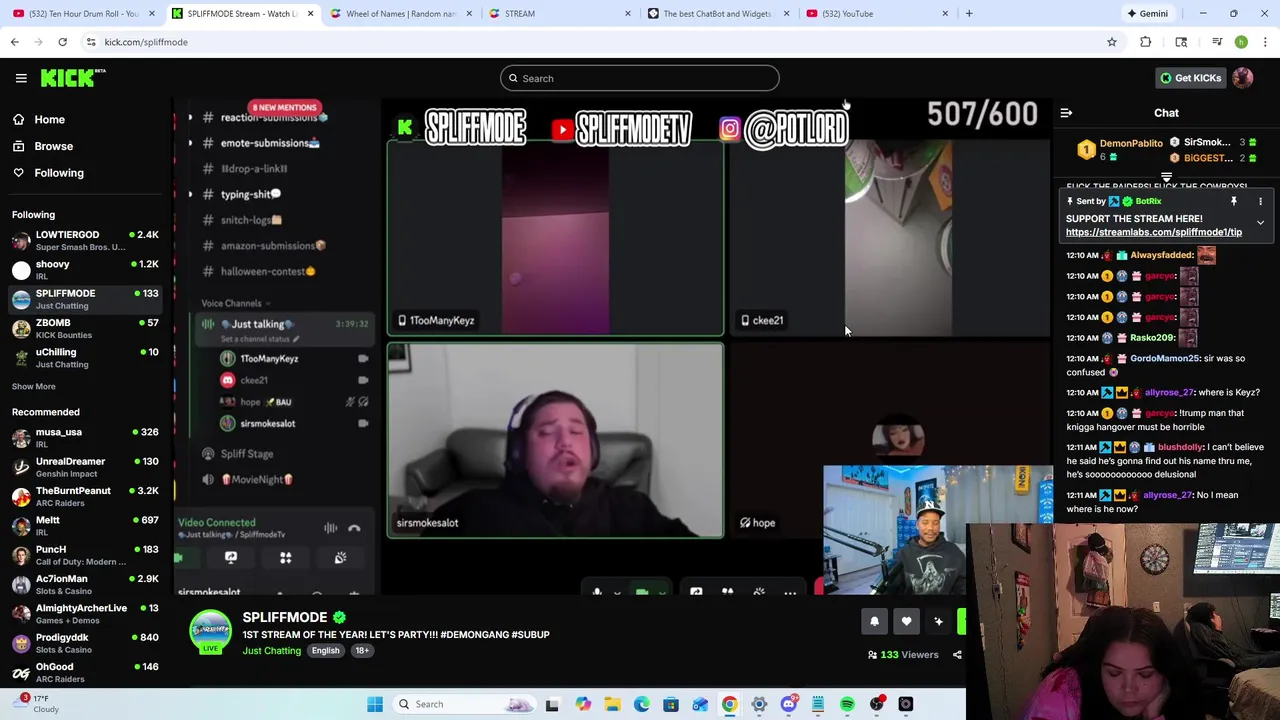Expand the gift leaderboard handle
This screenshot has width=1280, height=720.
pyautogui.click(x=1166, y=177)
